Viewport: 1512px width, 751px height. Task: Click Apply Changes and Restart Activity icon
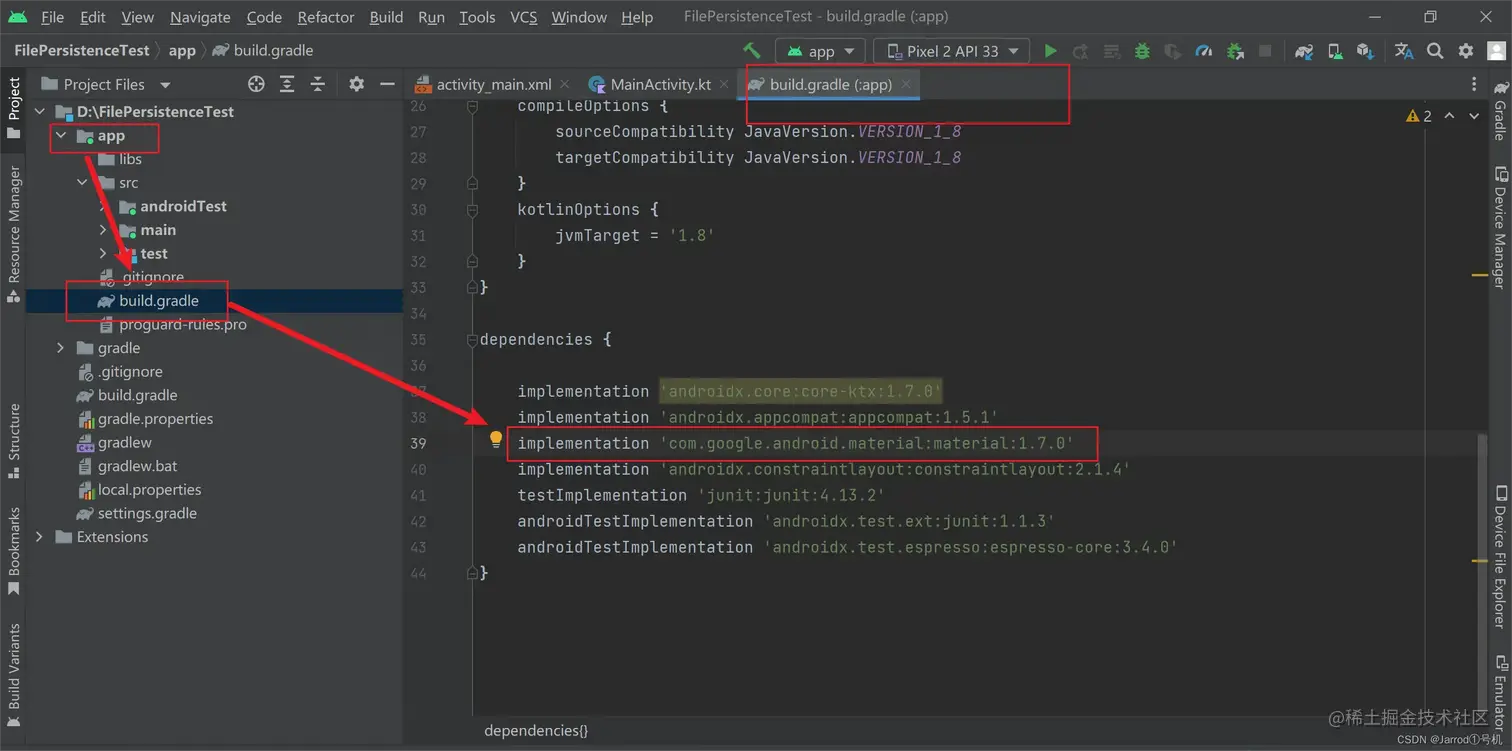pos(1080,51)
